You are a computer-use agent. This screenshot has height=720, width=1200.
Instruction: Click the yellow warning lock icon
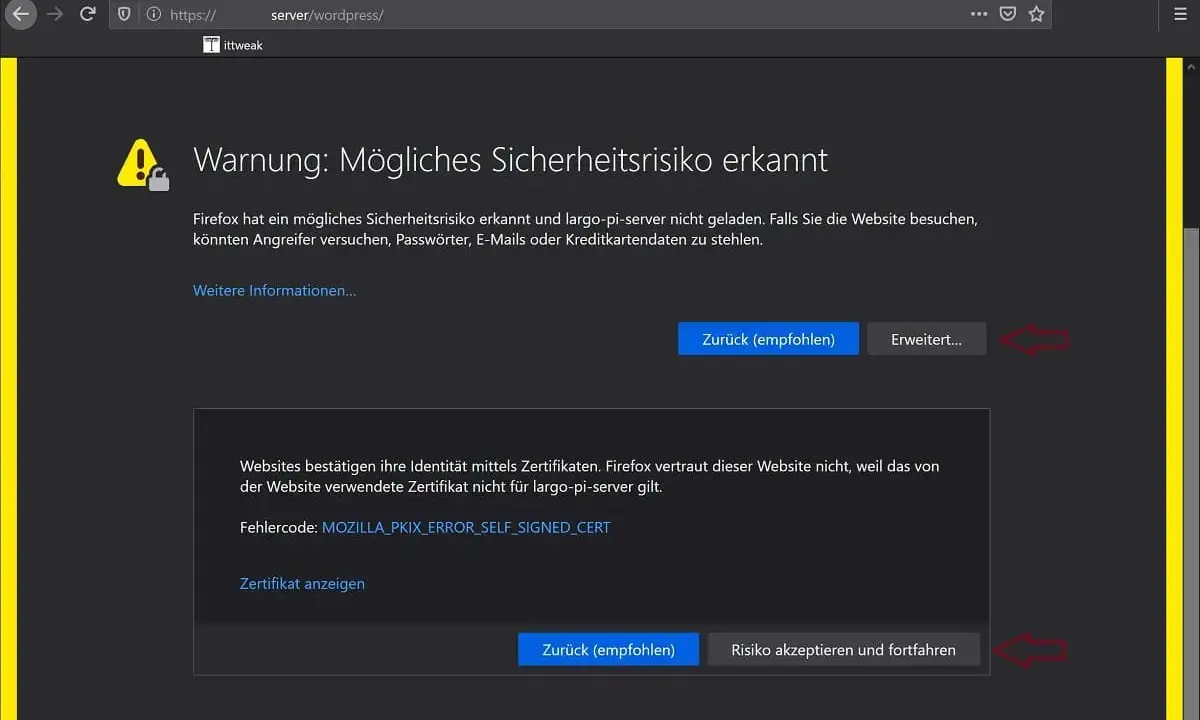(143, 164)
